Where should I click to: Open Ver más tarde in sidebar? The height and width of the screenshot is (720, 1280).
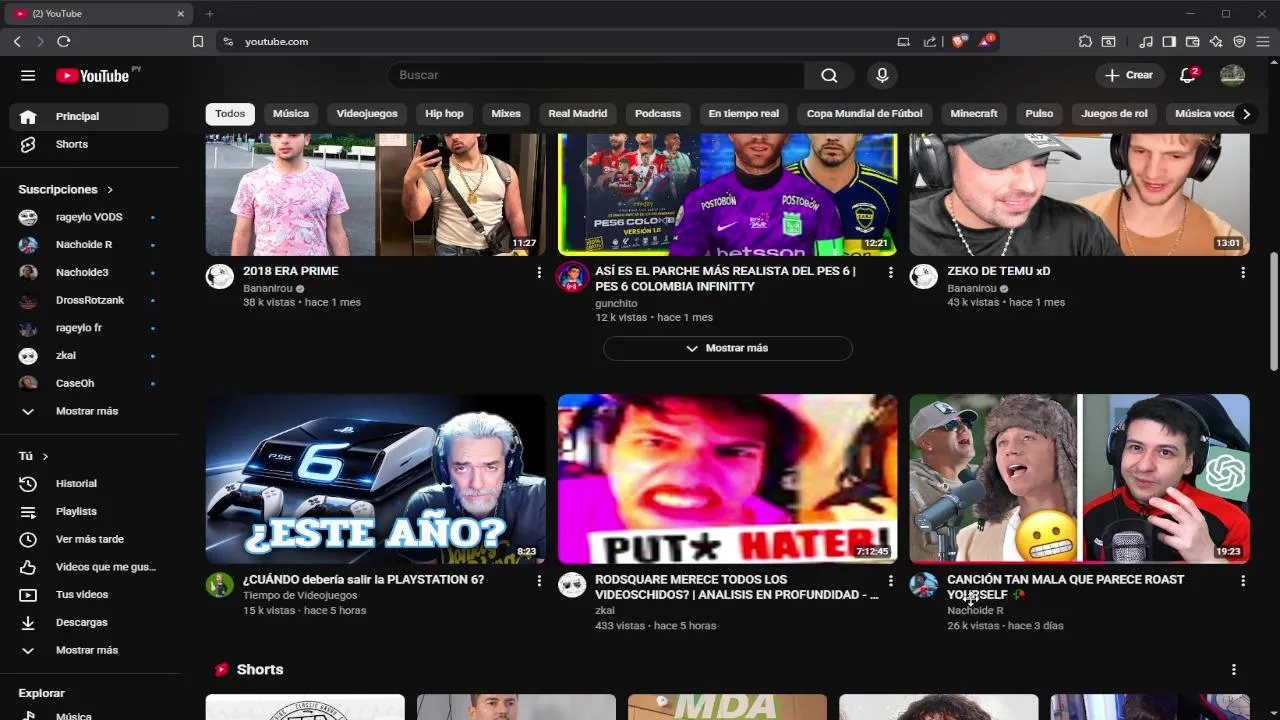(x=89, y=539)
